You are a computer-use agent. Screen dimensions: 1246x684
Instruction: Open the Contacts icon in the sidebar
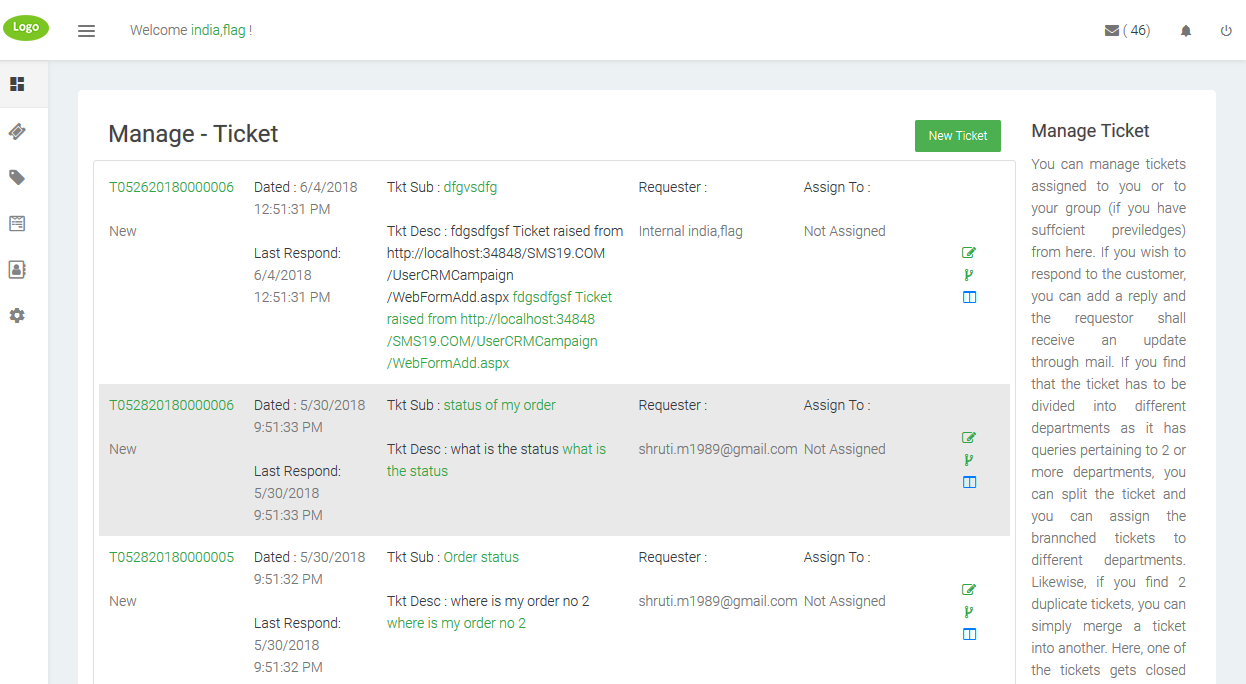[x=16, y=269]
